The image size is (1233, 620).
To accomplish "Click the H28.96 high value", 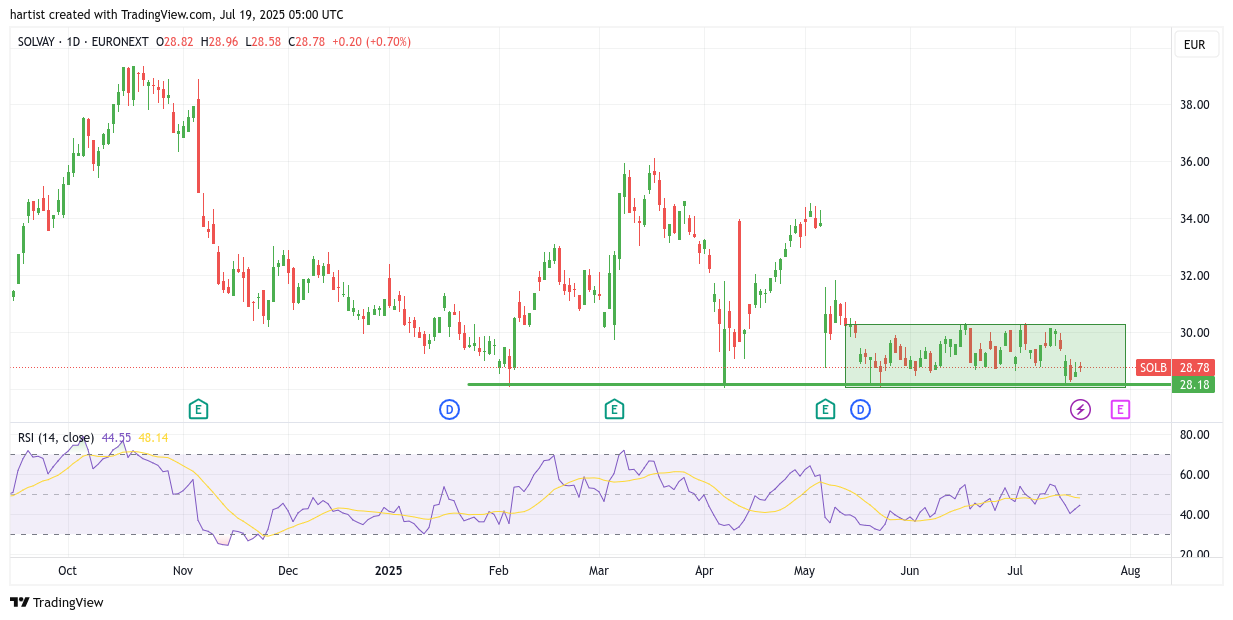I will click(220, 42).
